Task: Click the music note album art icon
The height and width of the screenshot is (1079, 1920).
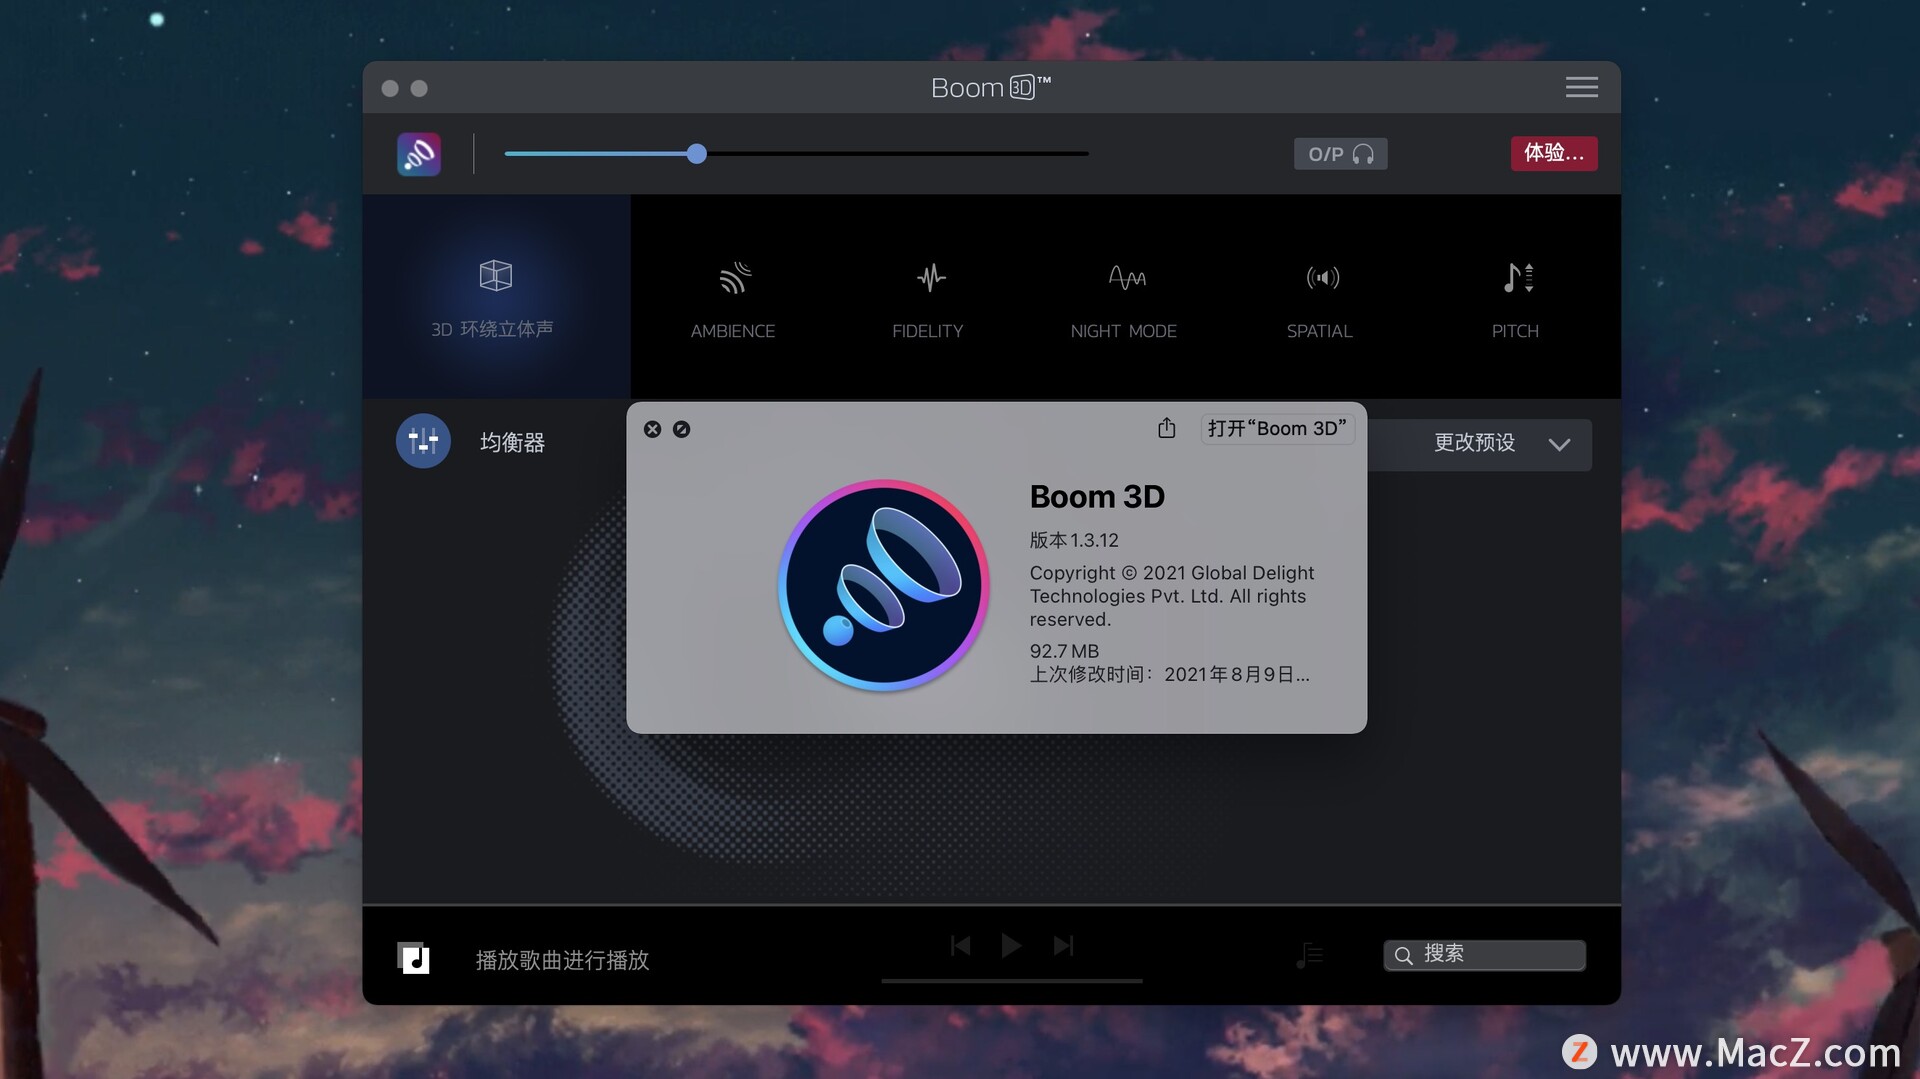Action: 413,958
